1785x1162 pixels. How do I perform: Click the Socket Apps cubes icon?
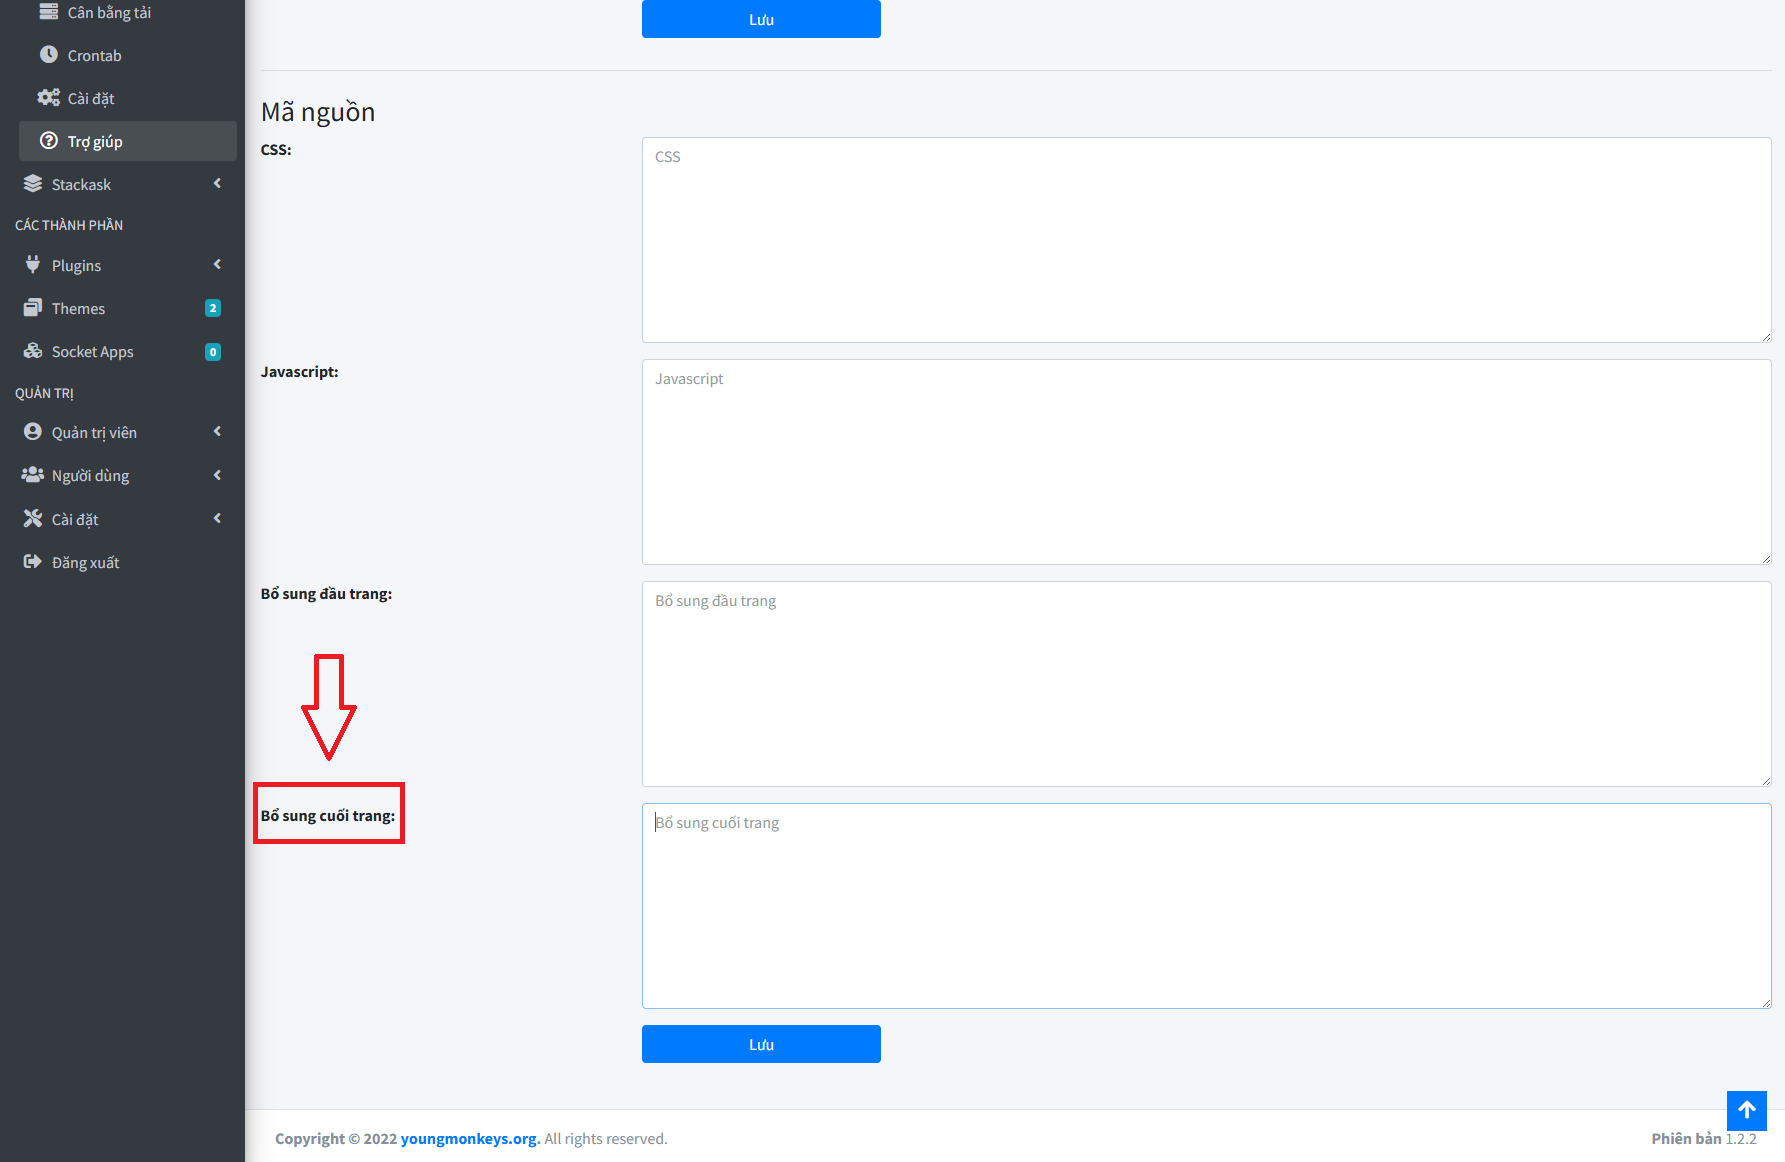(33, 351)
